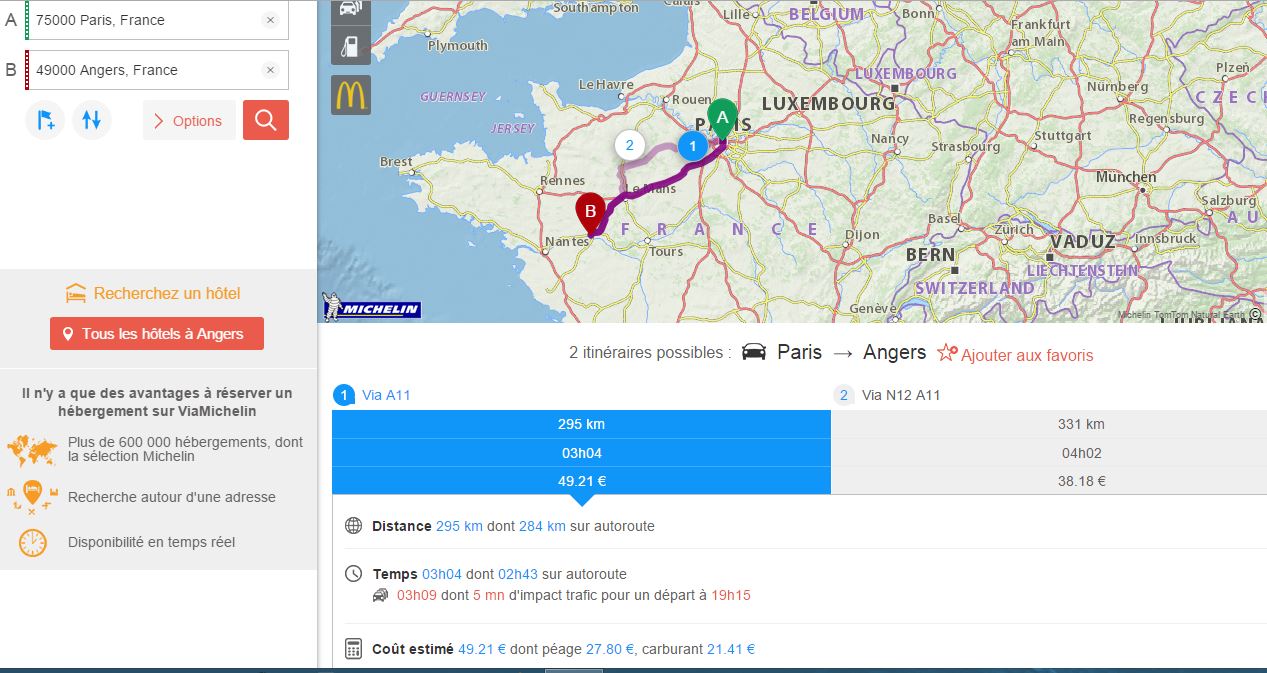This screenshot has height=673, width=1267.
Task: Toggle gas stations layer on the map
Action: [x=350, y=45]
